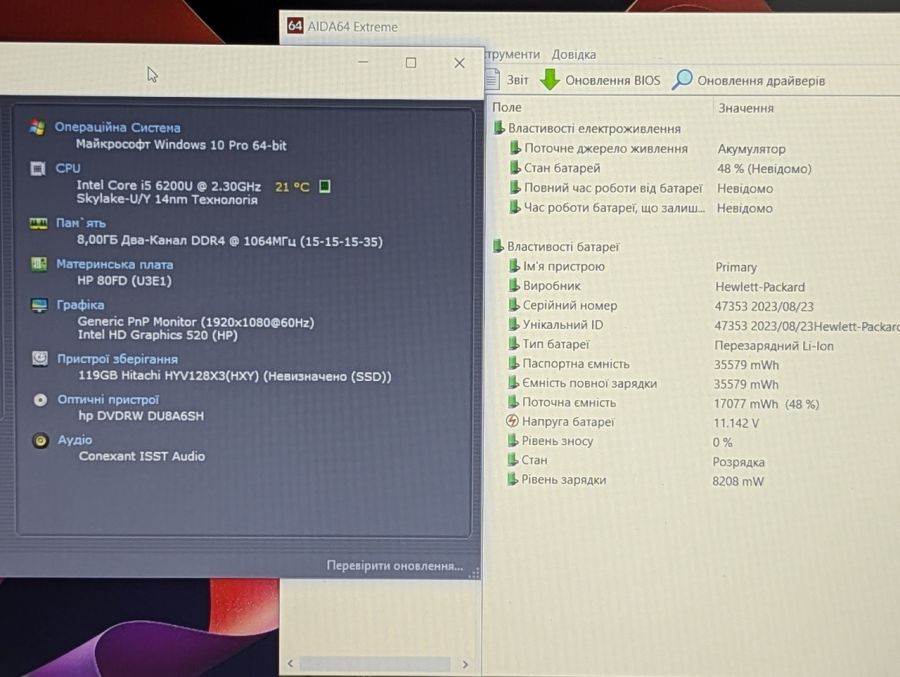Screen dimensions: 900x677
Task: Click the CPU section link
Action: 68,168
